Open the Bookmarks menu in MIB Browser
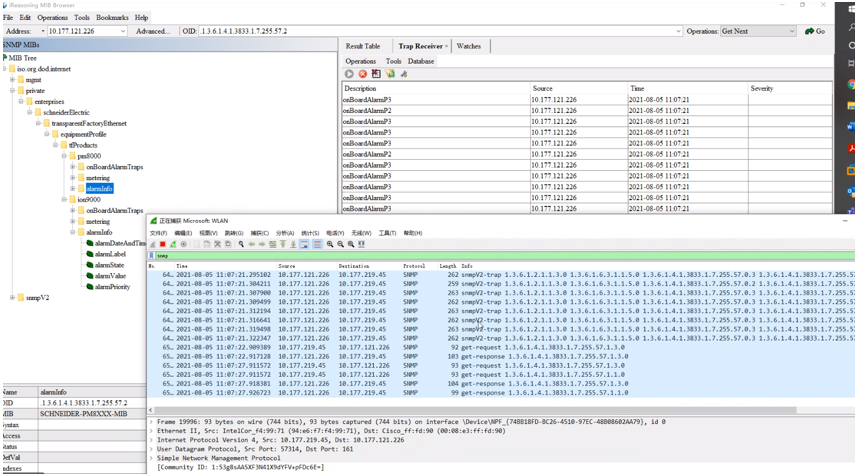861x474 pixels. pos(112,18)
